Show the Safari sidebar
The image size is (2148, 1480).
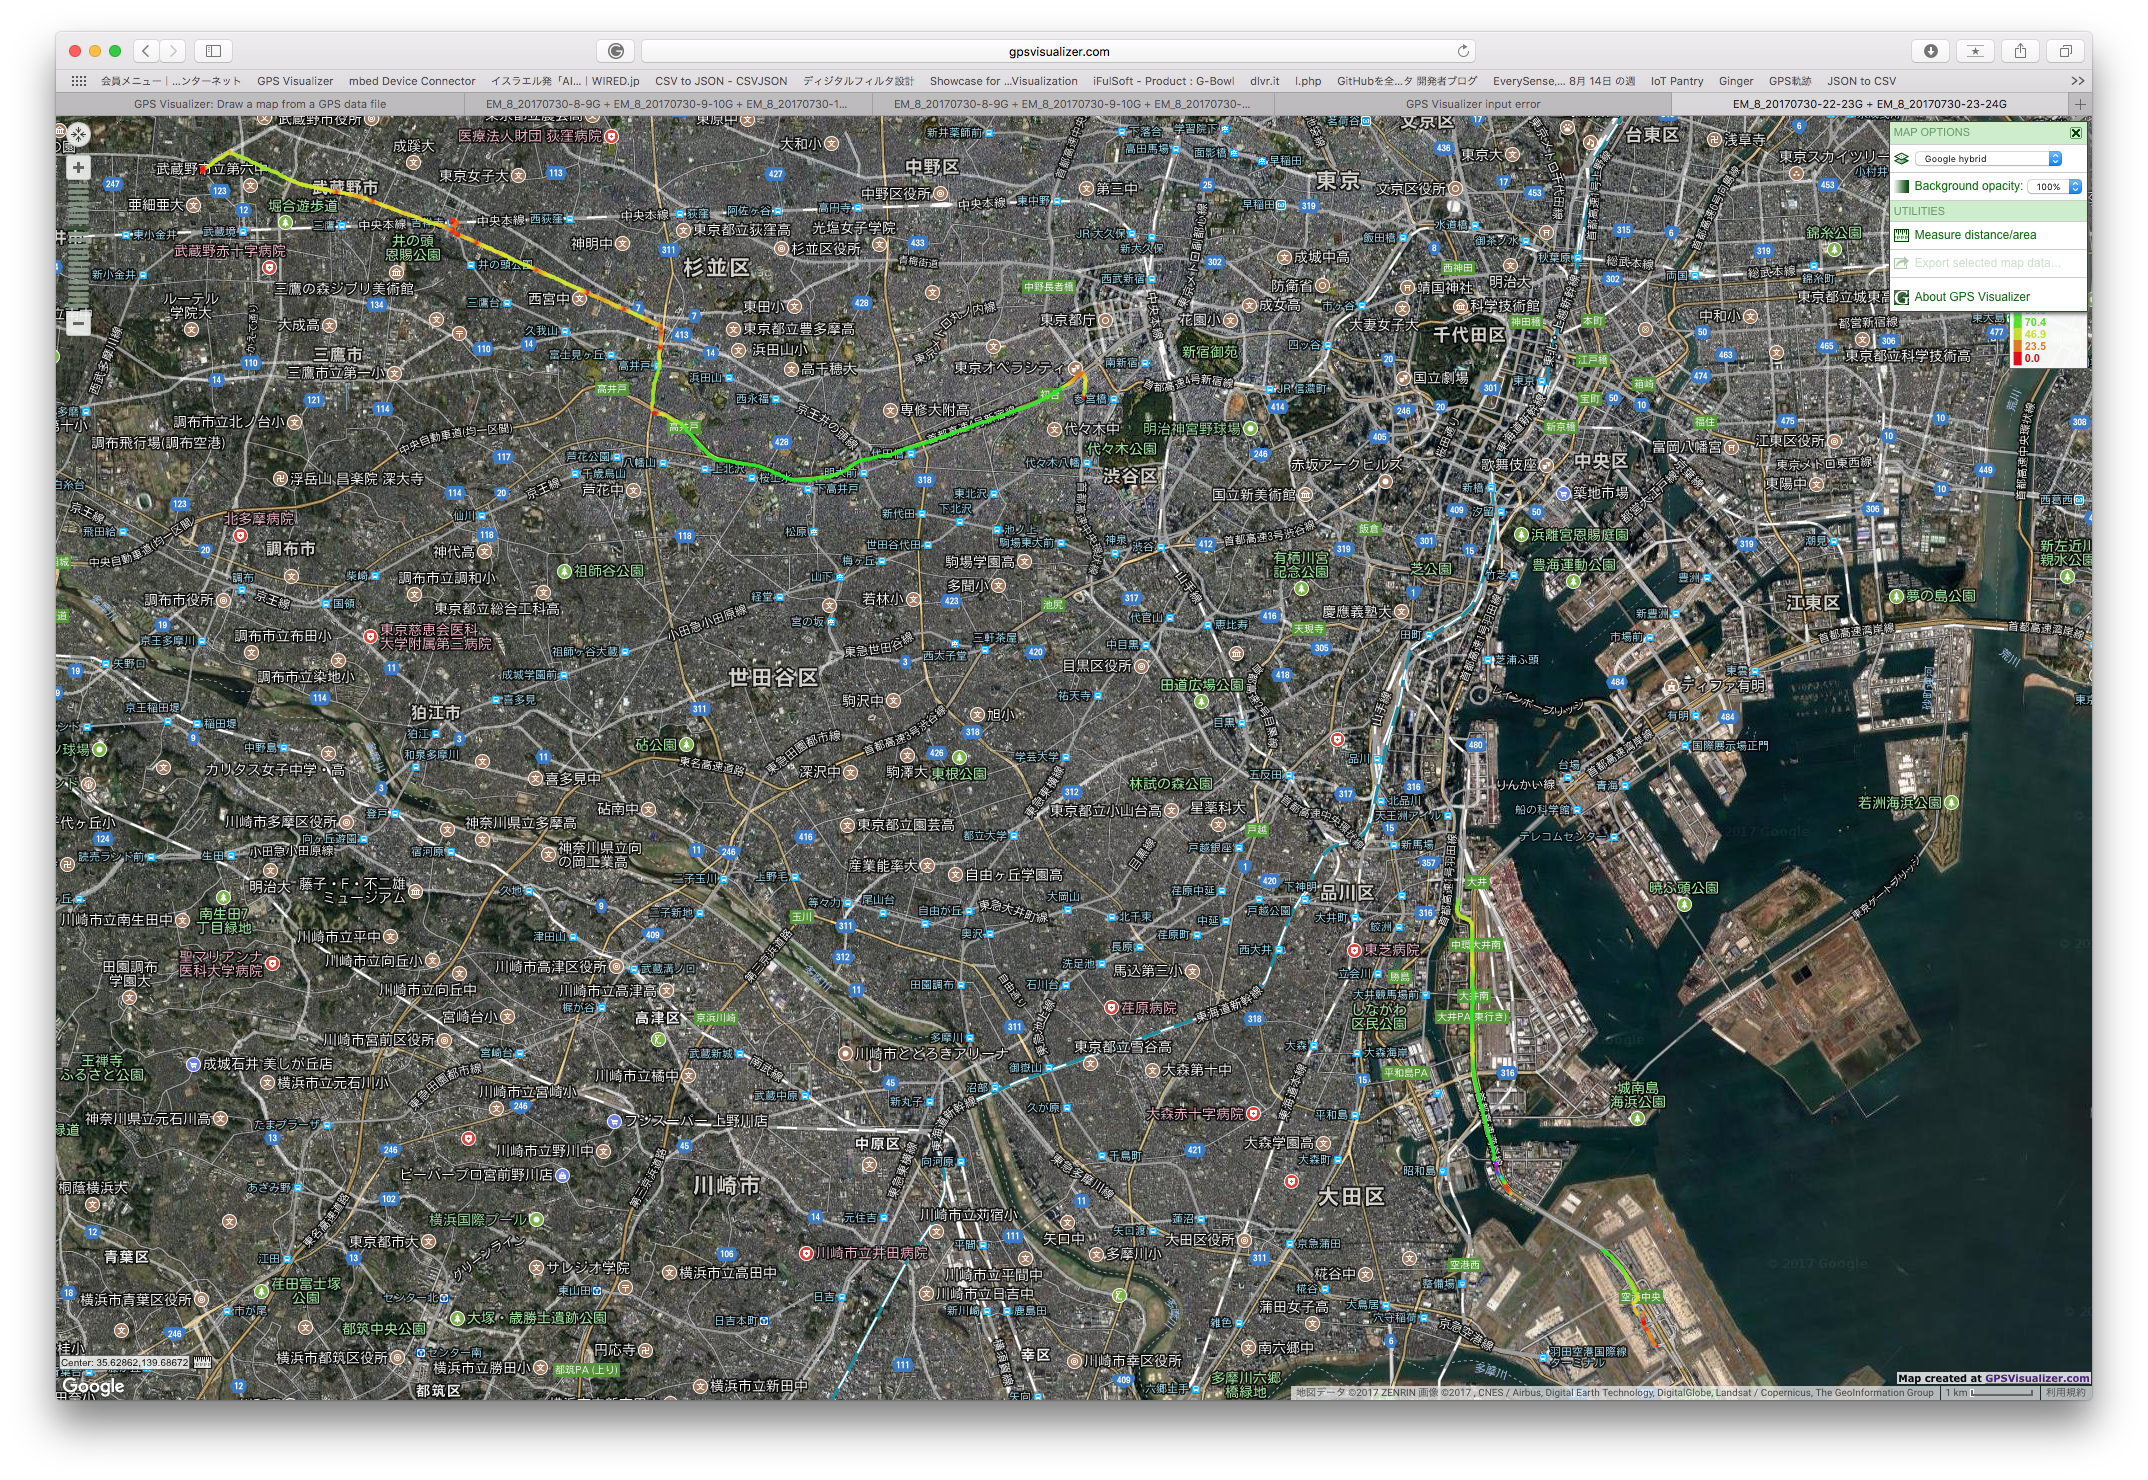click(x=214, y=51)
